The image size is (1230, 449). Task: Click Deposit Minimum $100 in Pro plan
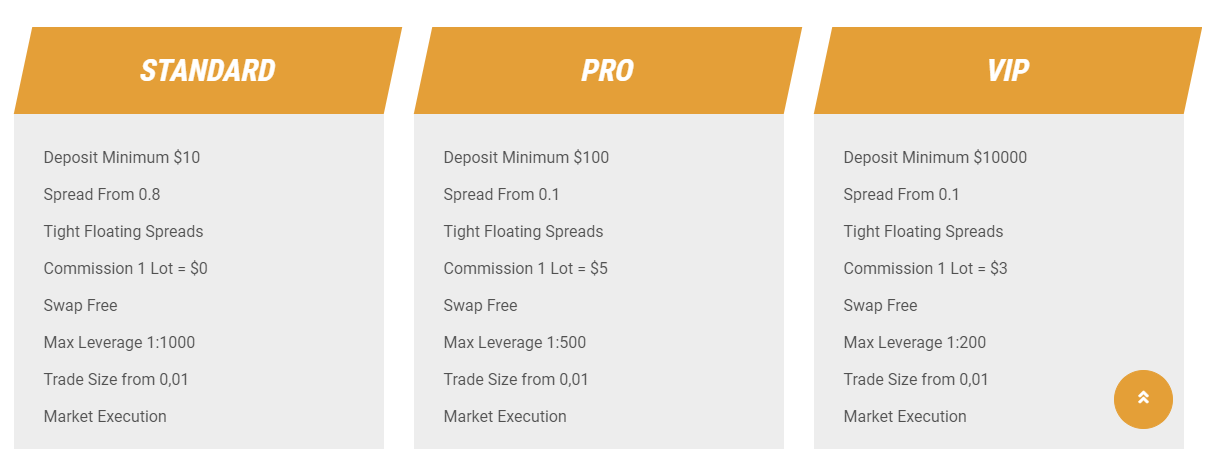pyautogui.click(x=526, y=157)
